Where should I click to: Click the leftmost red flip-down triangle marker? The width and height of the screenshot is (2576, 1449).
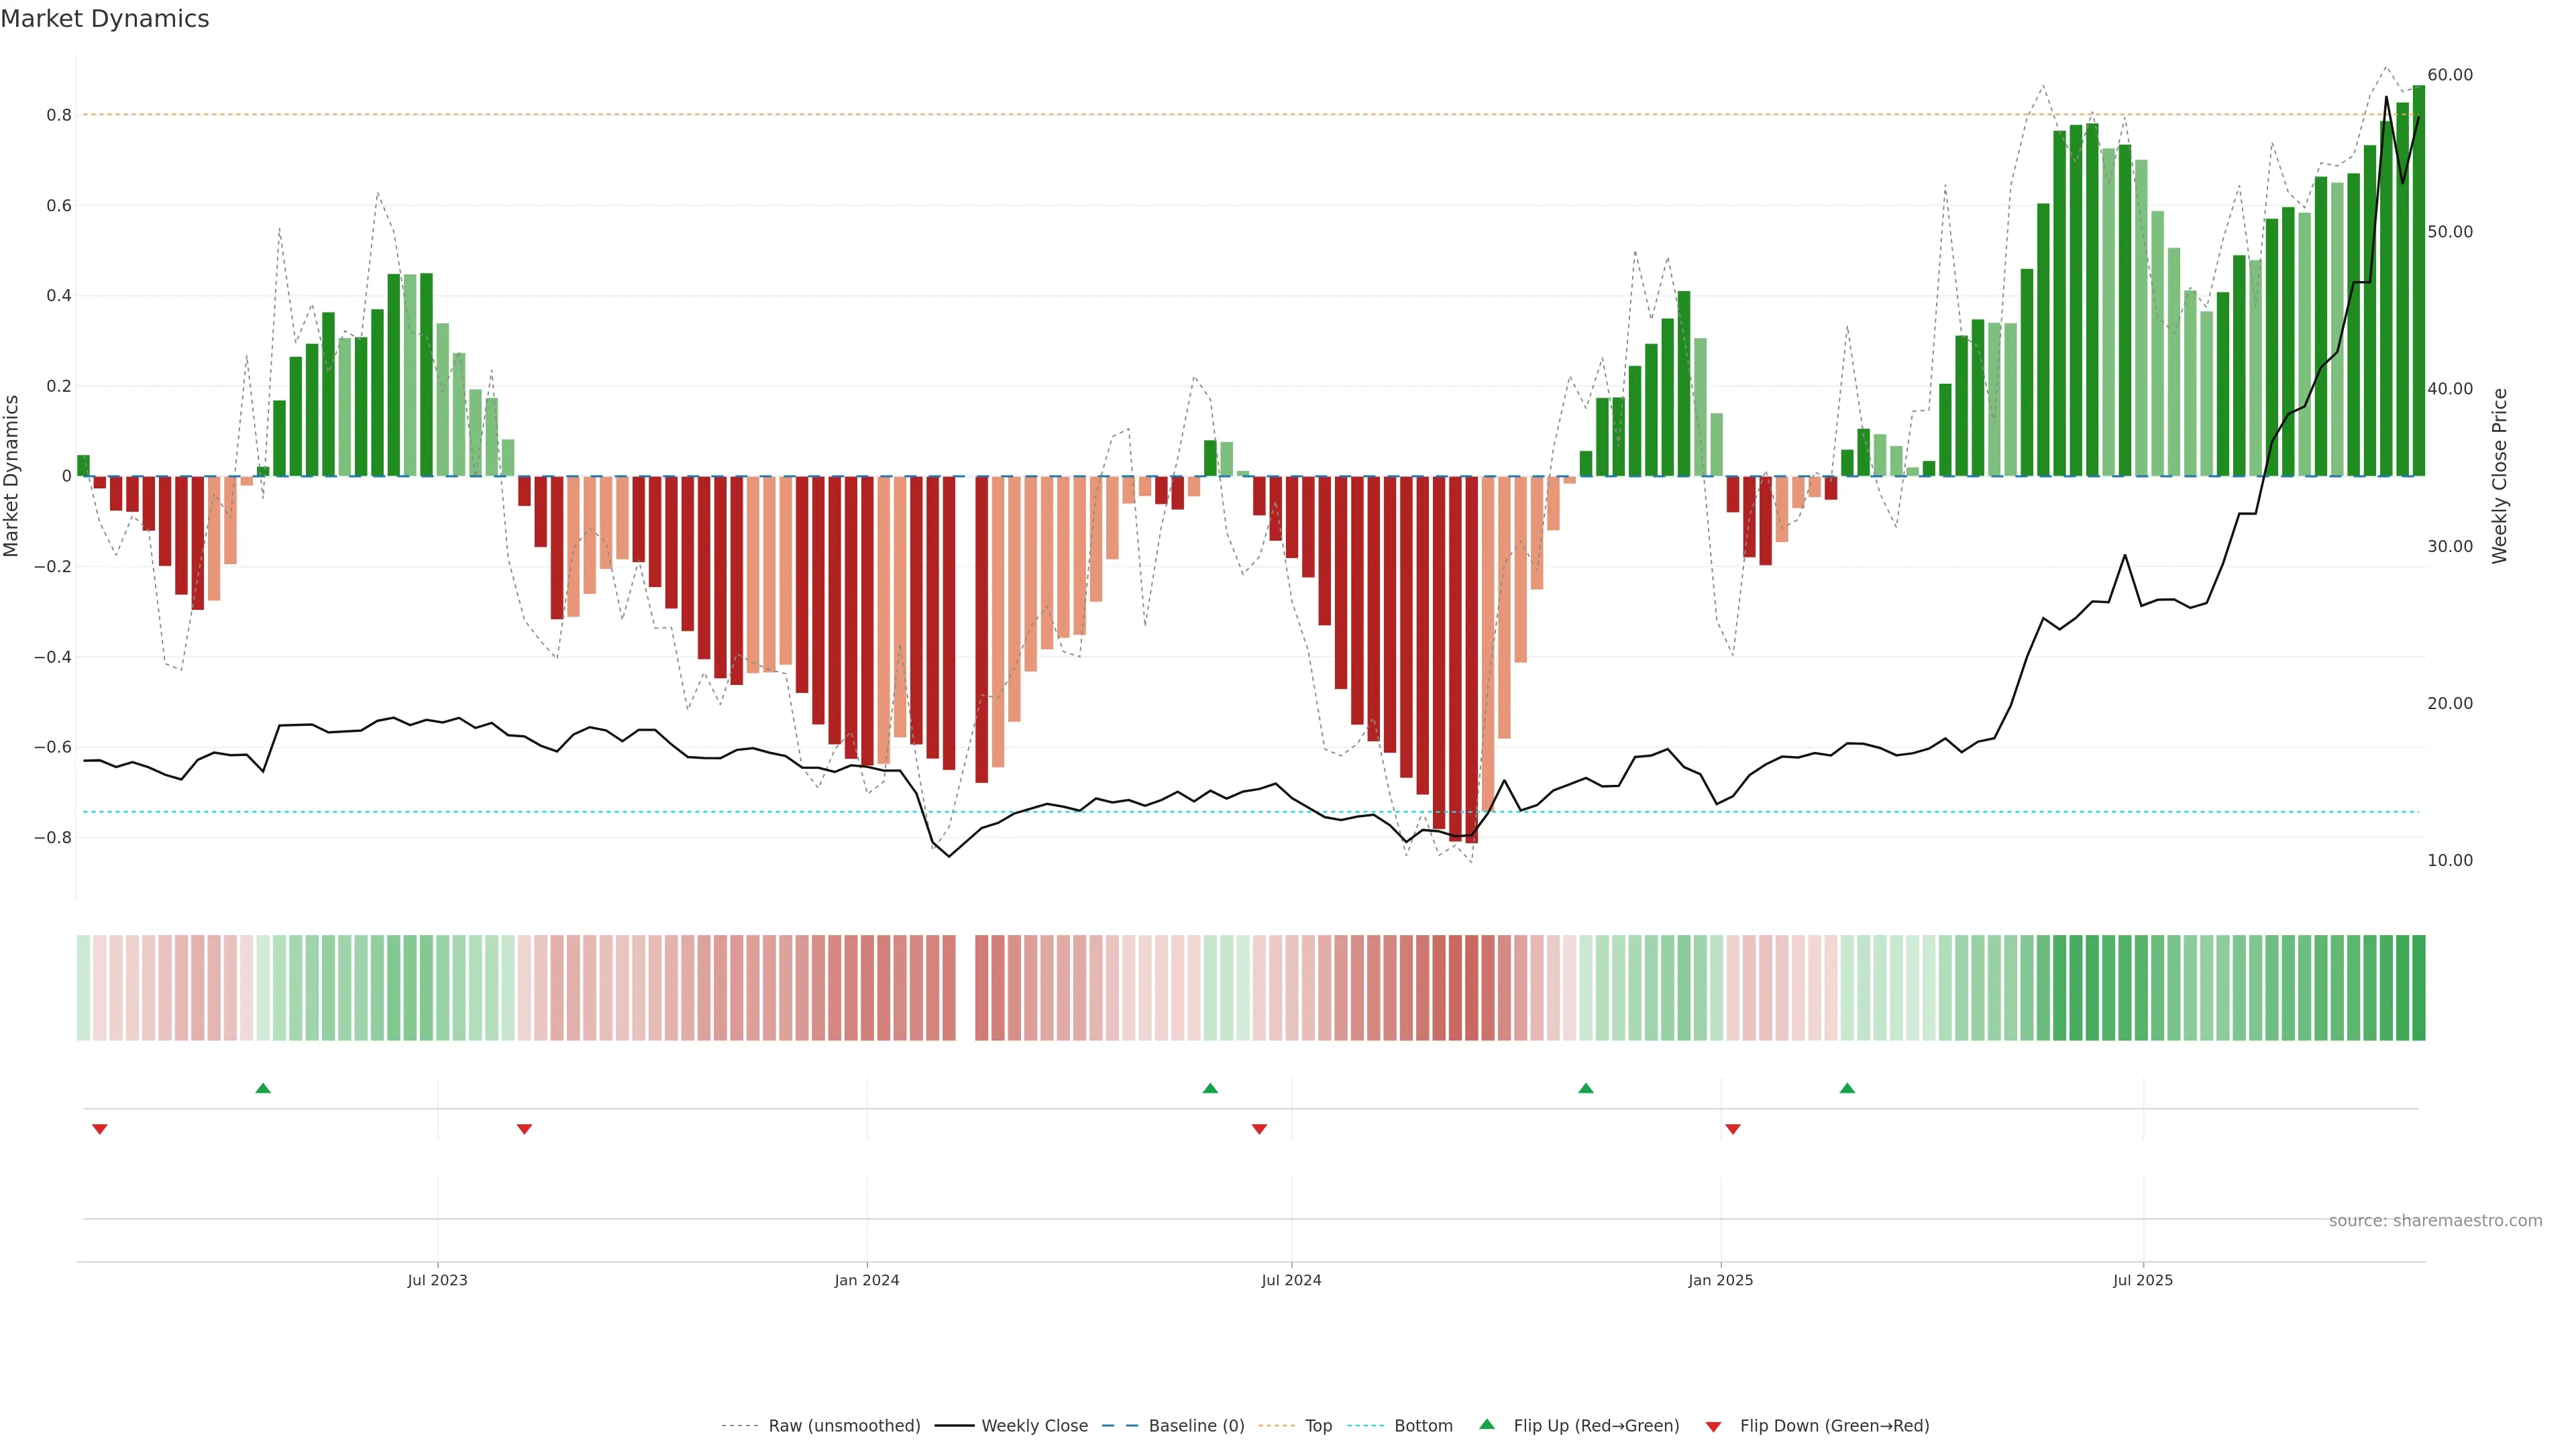[x=100, y=1129]
